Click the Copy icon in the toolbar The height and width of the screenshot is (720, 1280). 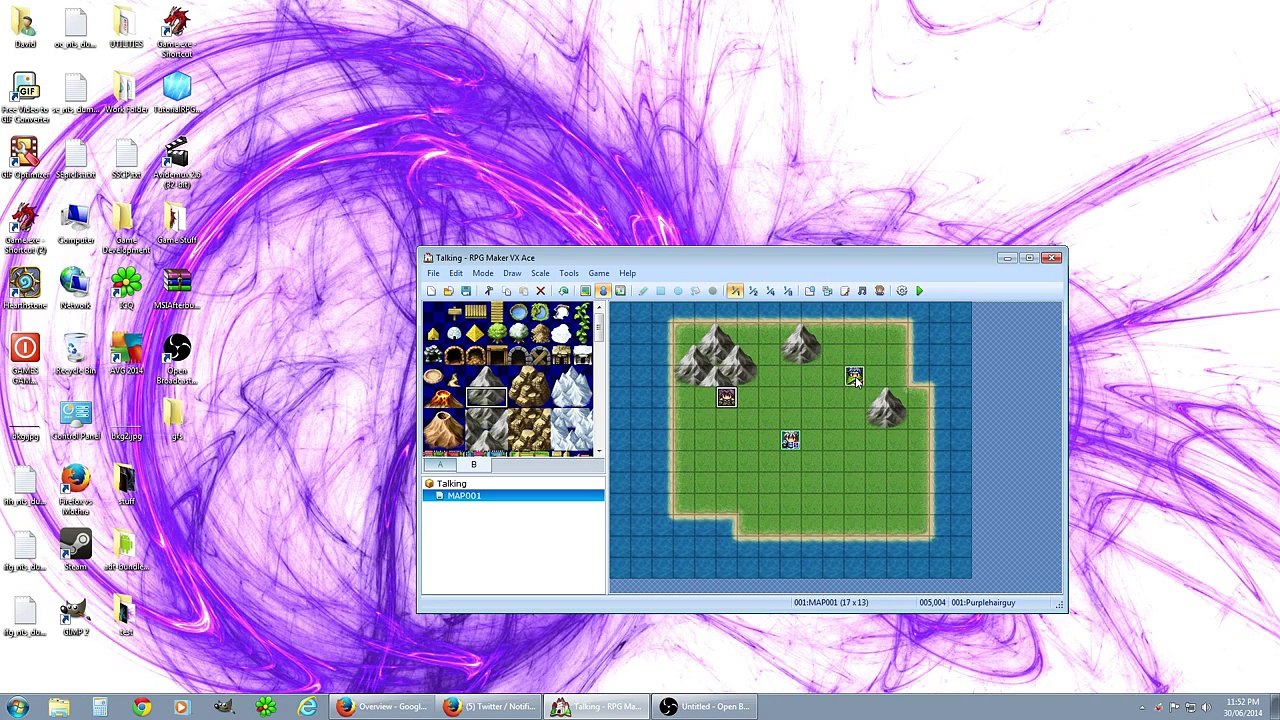point(506,291)
